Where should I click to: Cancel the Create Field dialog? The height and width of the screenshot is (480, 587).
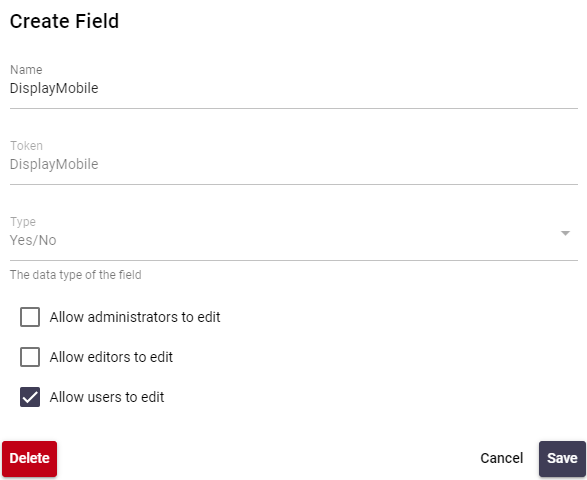pos(501,458)
